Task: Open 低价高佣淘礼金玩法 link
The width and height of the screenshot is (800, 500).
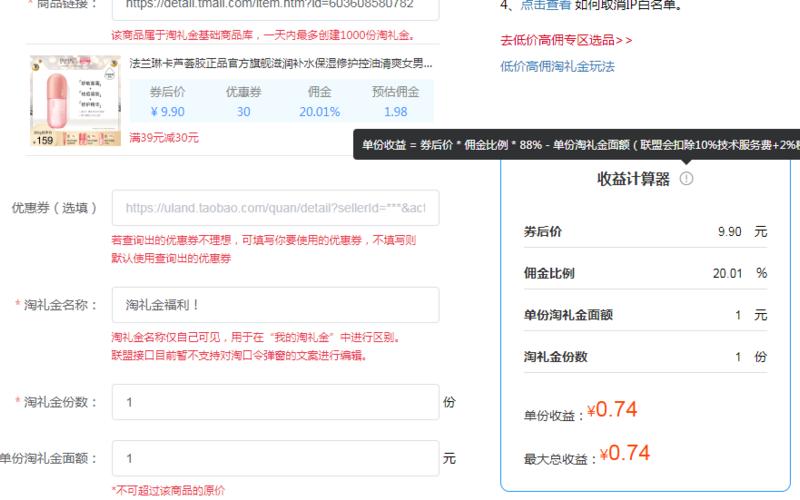Action: (557, 66)
